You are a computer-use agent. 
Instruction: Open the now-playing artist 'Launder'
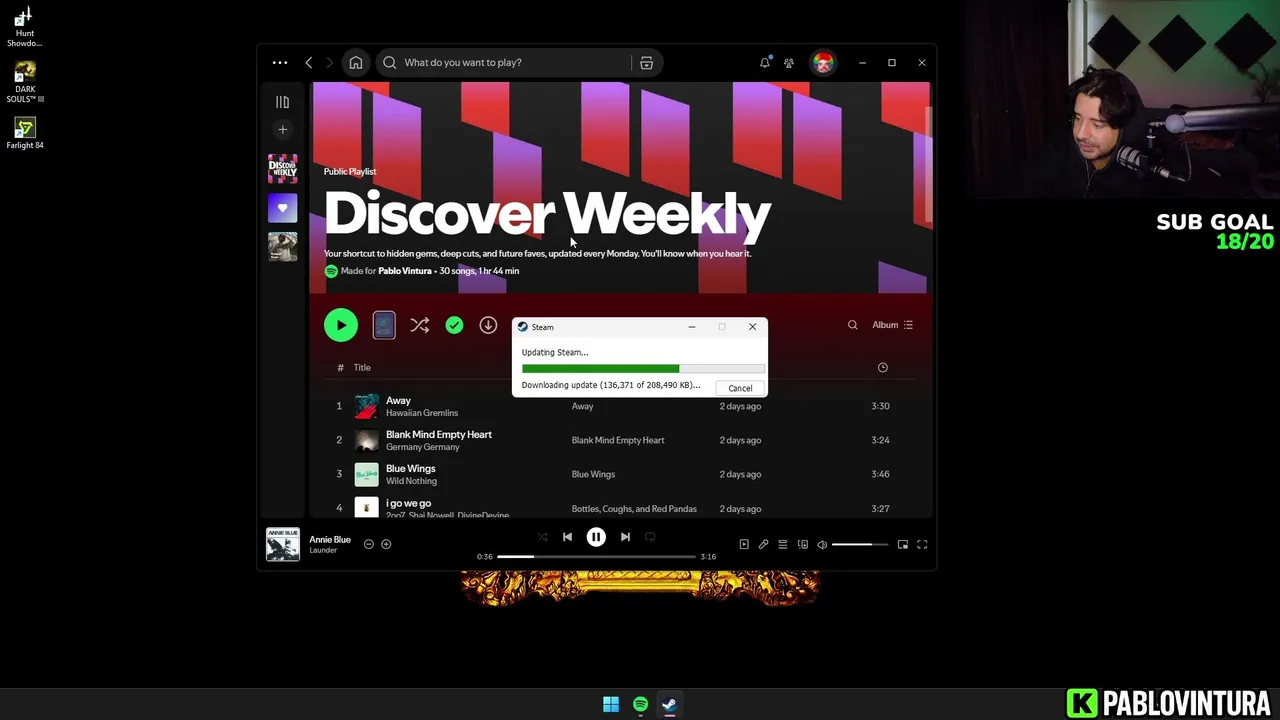(323, 550)
